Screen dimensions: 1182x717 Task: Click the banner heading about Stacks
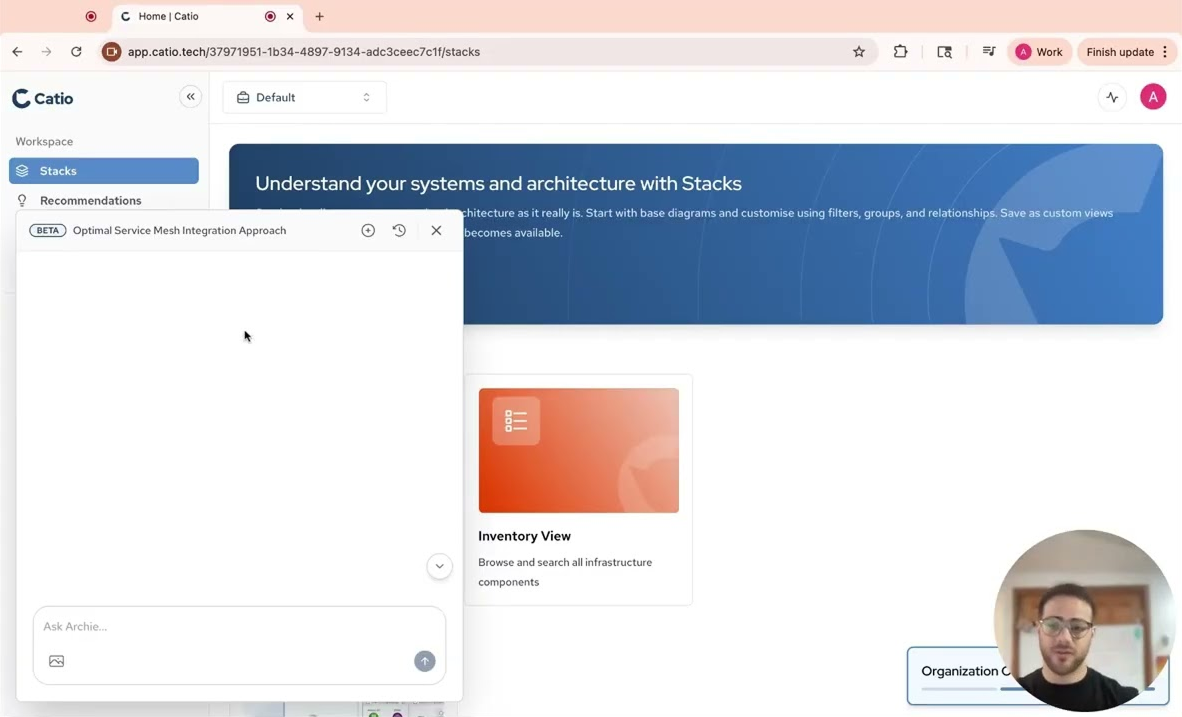[x=498, y=183]
